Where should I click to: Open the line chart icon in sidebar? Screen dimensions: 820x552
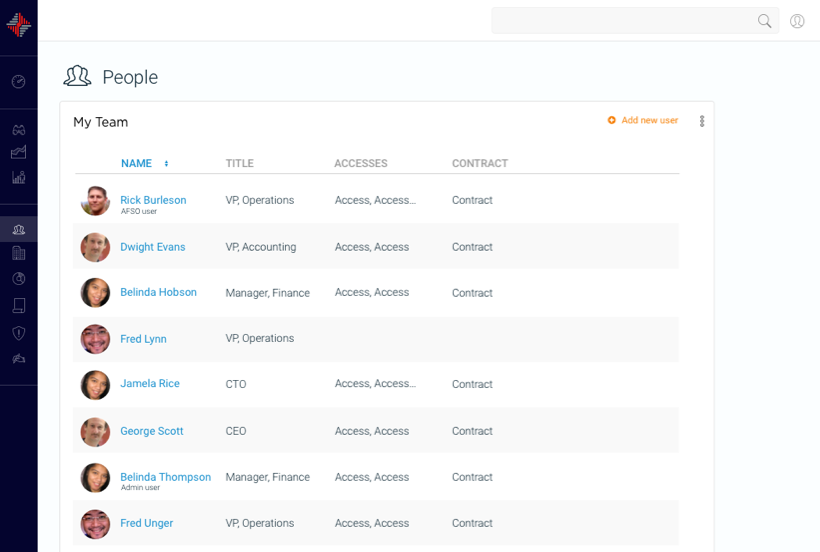point(18,153)
